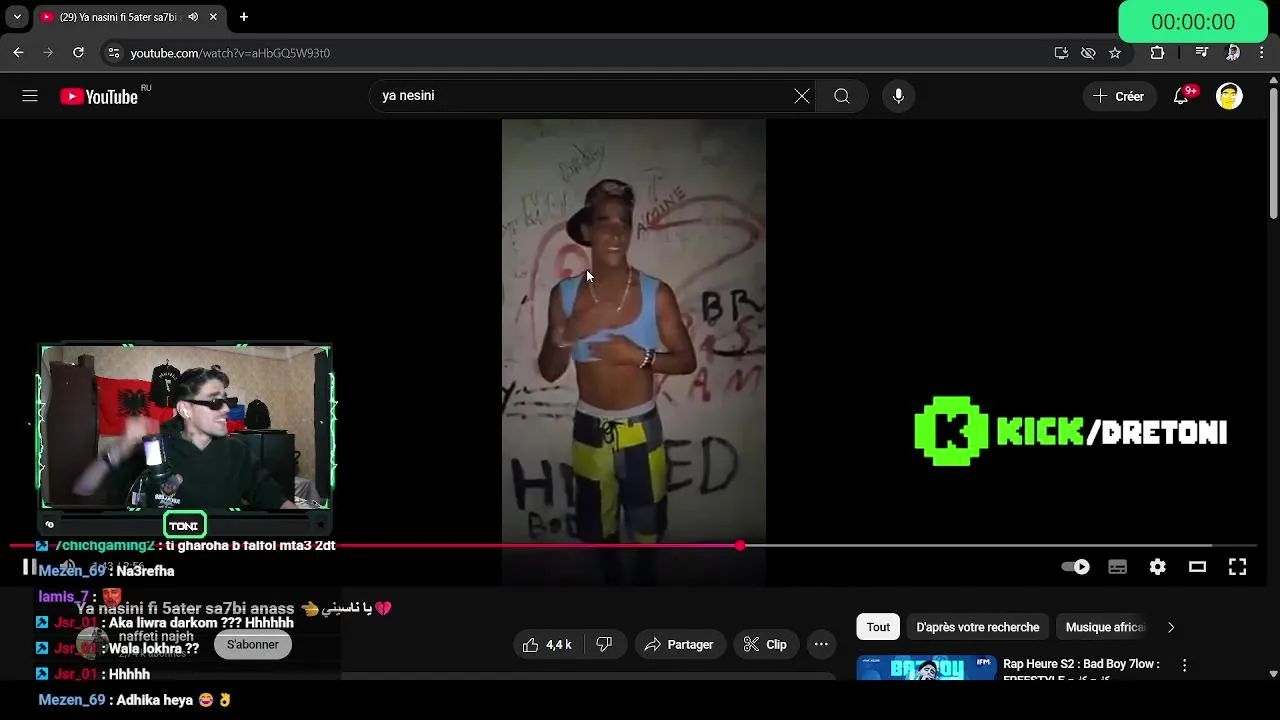Open the player settings gear
Image resolution: width=1280 pixels, height=720 pixels.
pyautogui.click(x=1158, y=567)
